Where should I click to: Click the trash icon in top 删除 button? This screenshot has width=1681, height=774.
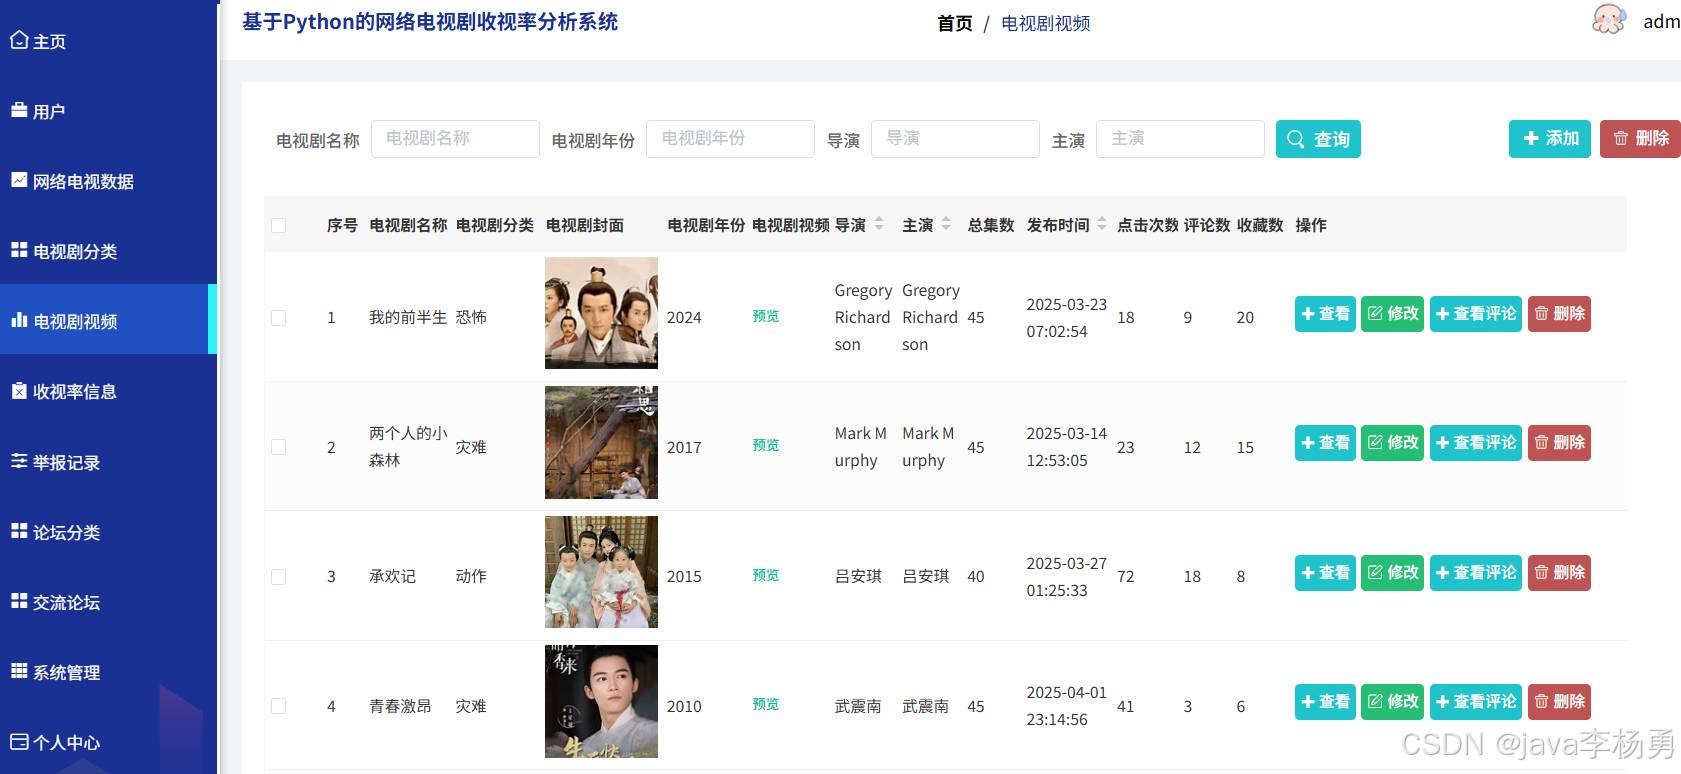coord(1621,139)
